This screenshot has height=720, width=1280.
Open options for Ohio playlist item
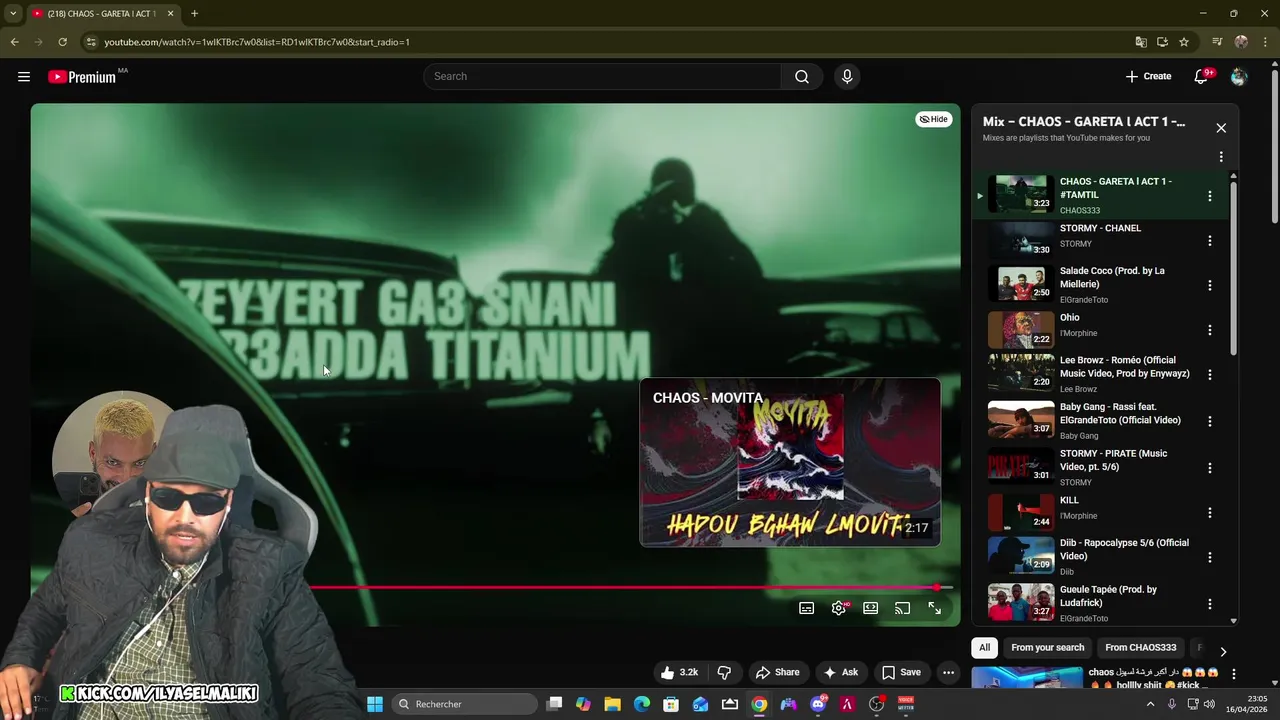(1210, 330)
